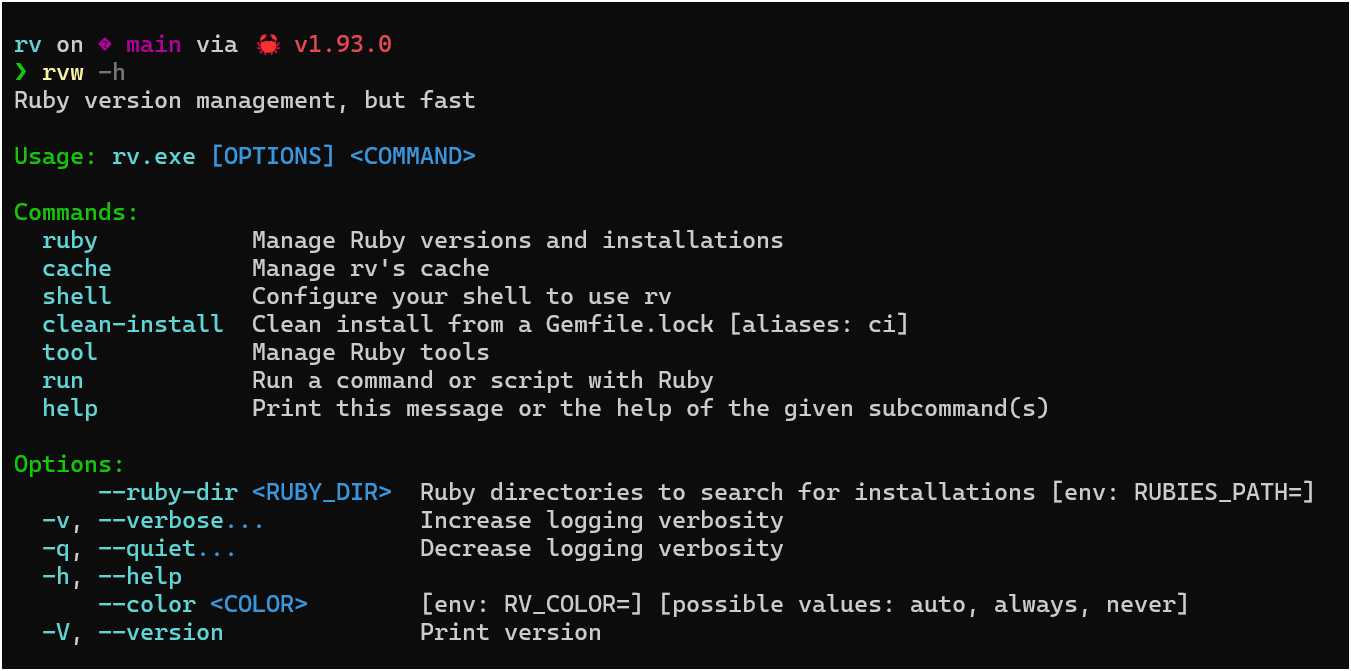Point at the 'tool' command entry
The height and width of the screenshot is (671, 1351).
pyautogui.click(x=70, y=353)
